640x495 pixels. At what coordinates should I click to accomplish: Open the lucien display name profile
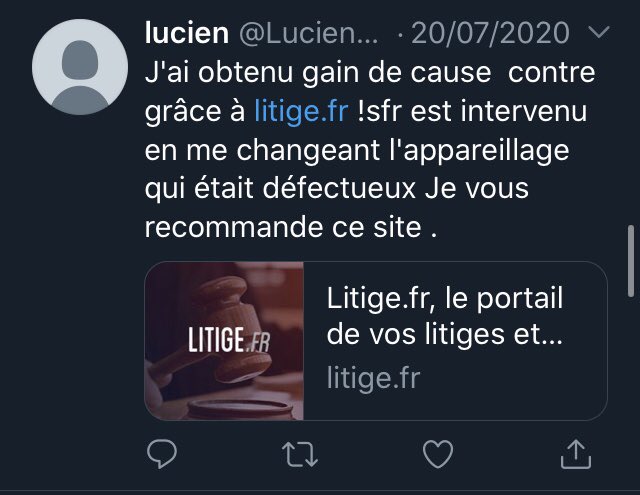(x=187, y=33)
